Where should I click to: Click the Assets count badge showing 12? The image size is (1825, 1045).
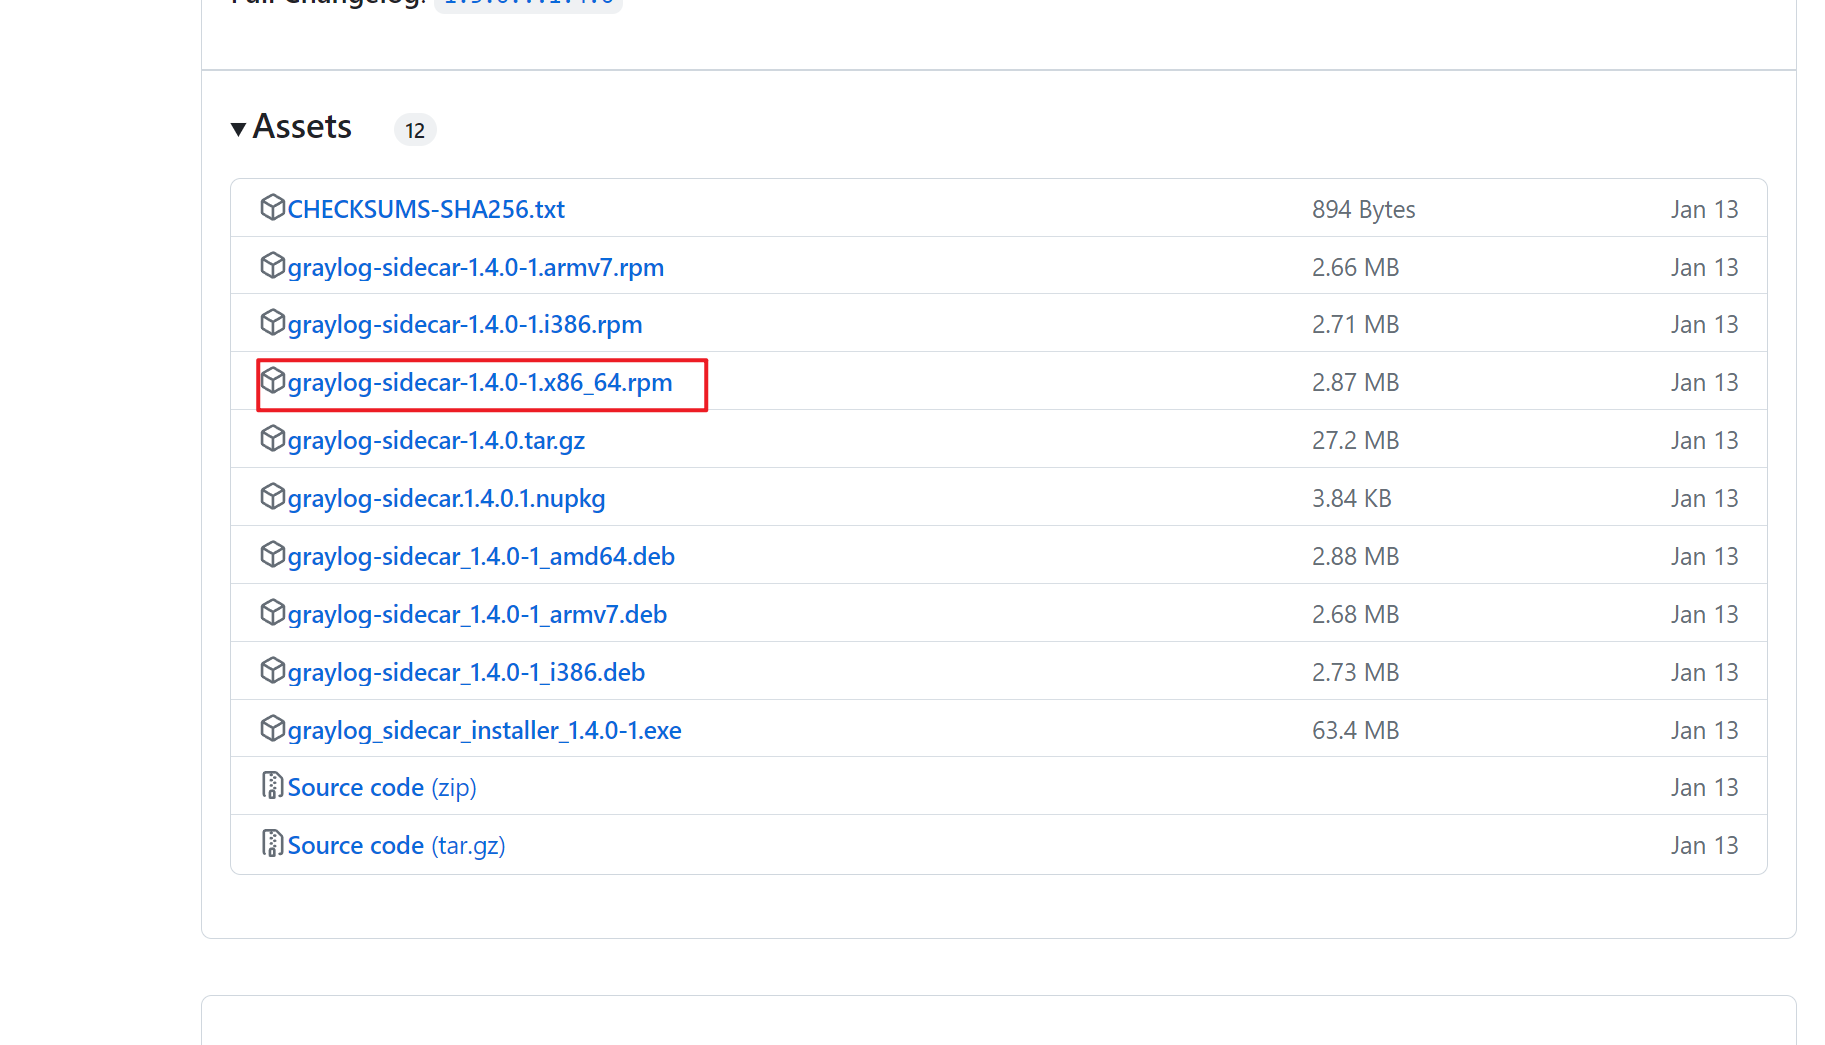415,130
